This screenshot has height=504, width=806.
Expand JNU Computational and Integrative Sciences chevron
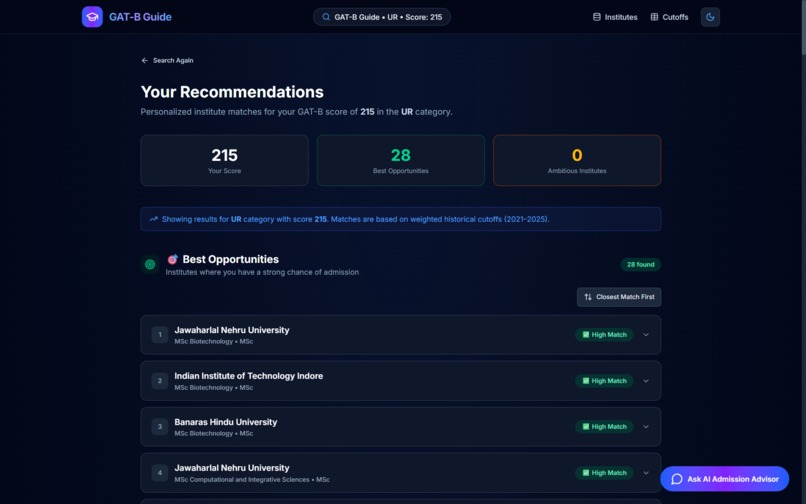[x=646, y=473]
